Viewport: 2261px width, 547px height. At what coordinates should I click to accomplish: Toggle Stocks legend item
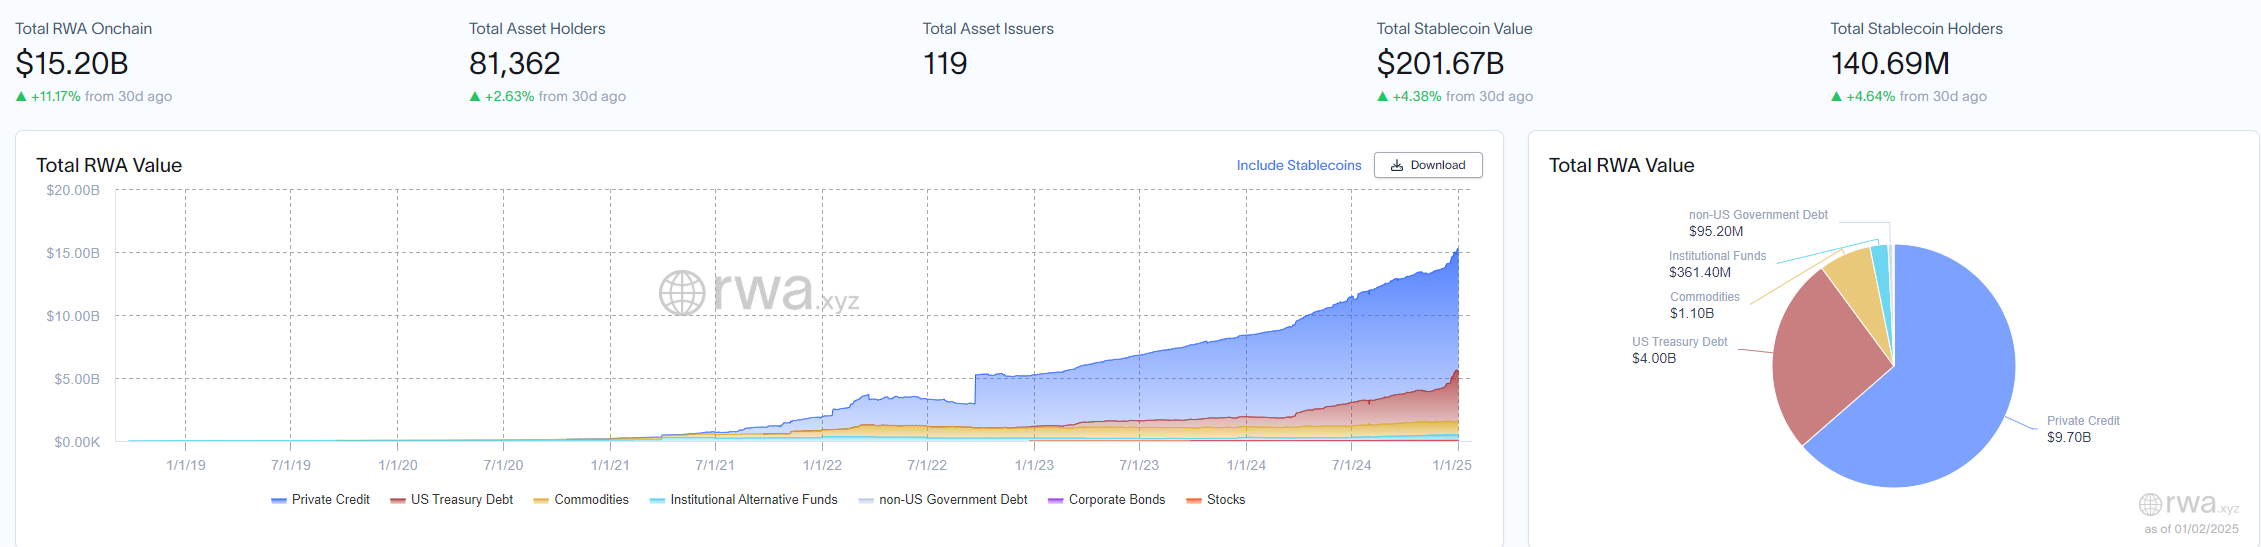tap(1215, 500)
